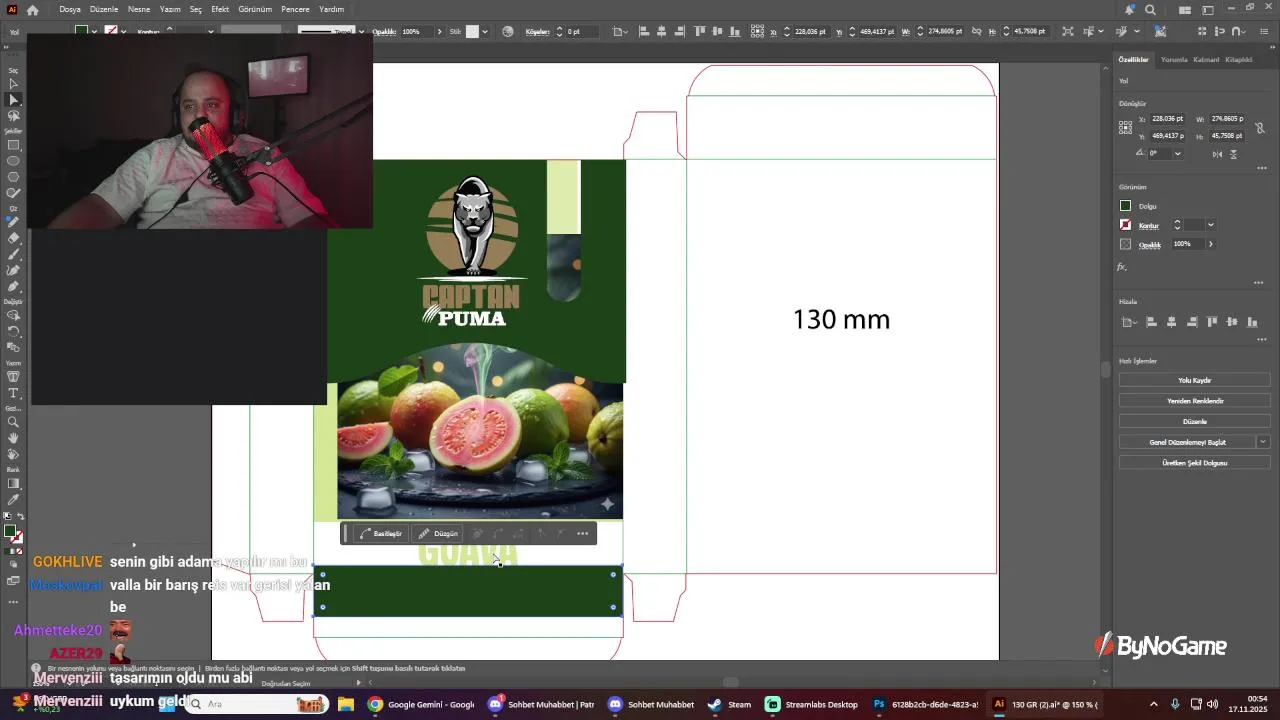1280x720 pixels.
Task: Open the control bar fill color dropdown
Action: pyautogui.click(x=95, y=31)
